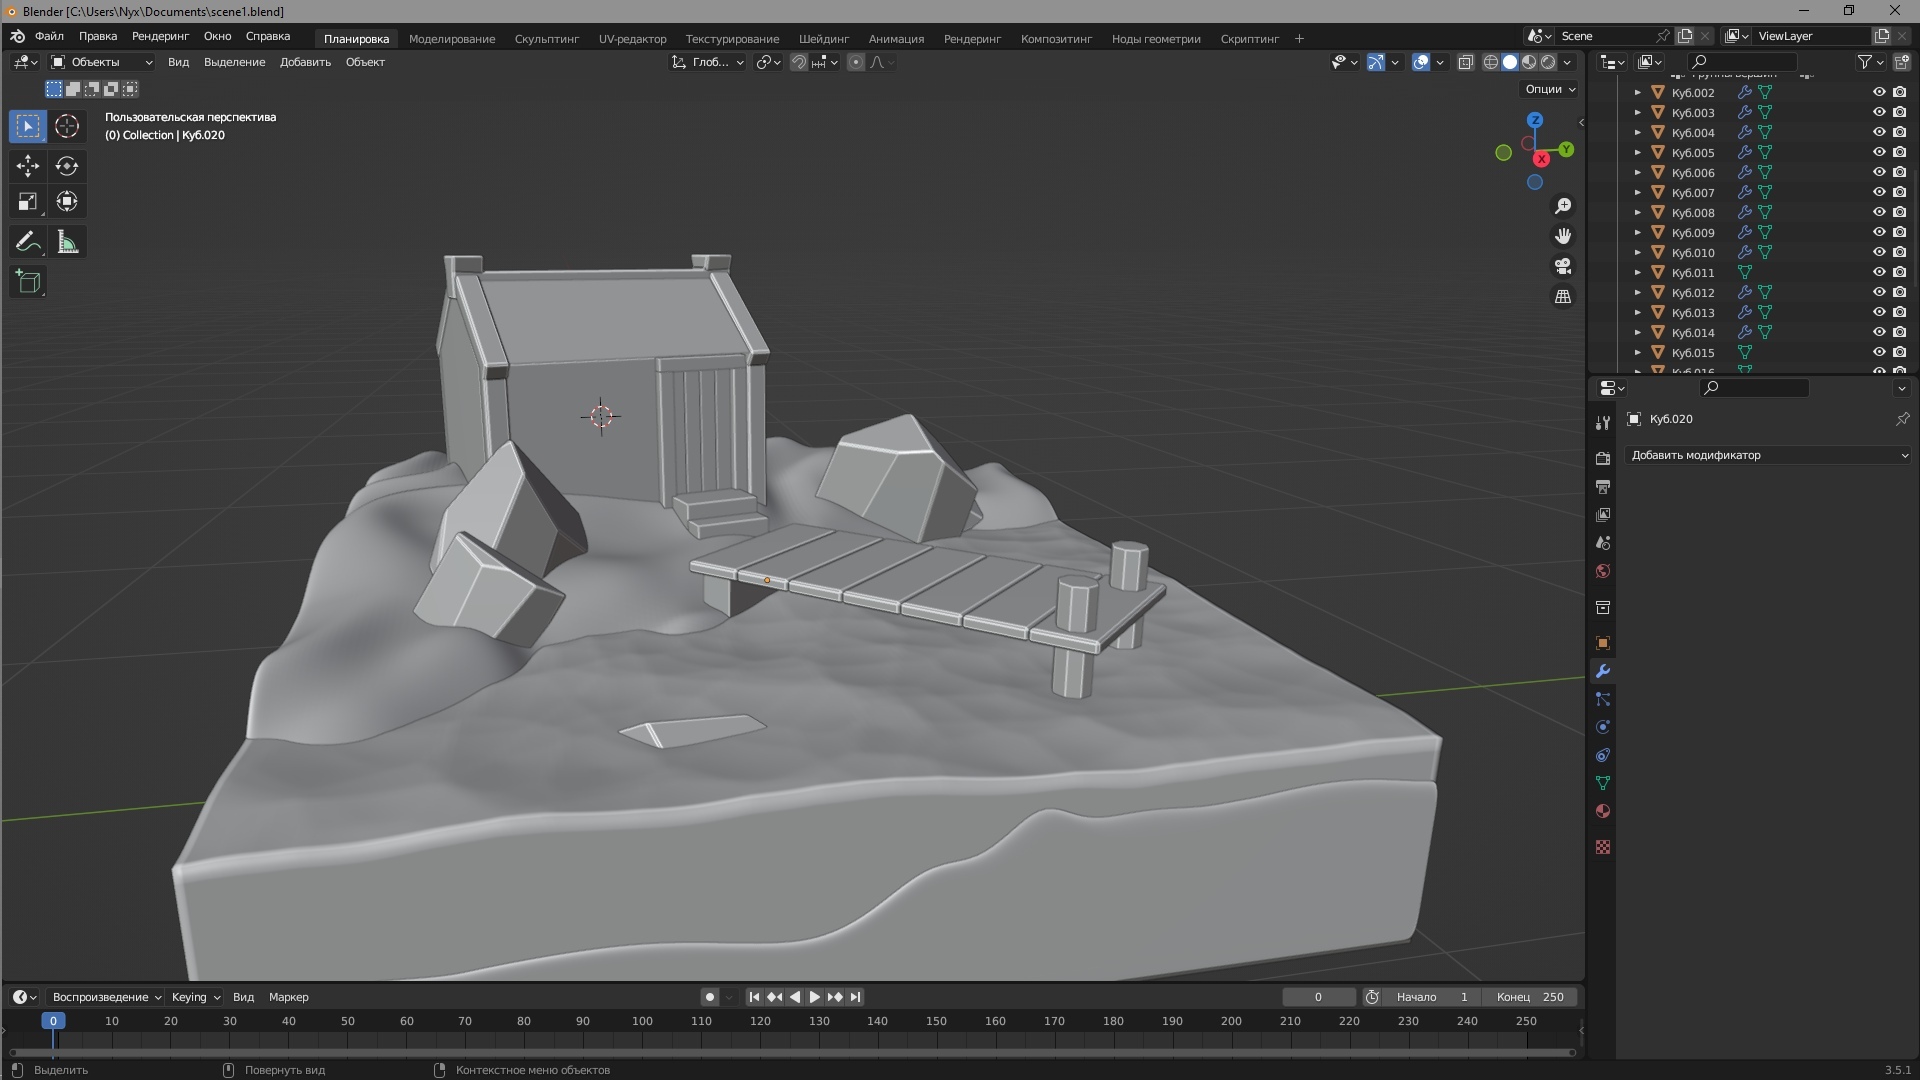Open the Файл menu

(49, 36)
